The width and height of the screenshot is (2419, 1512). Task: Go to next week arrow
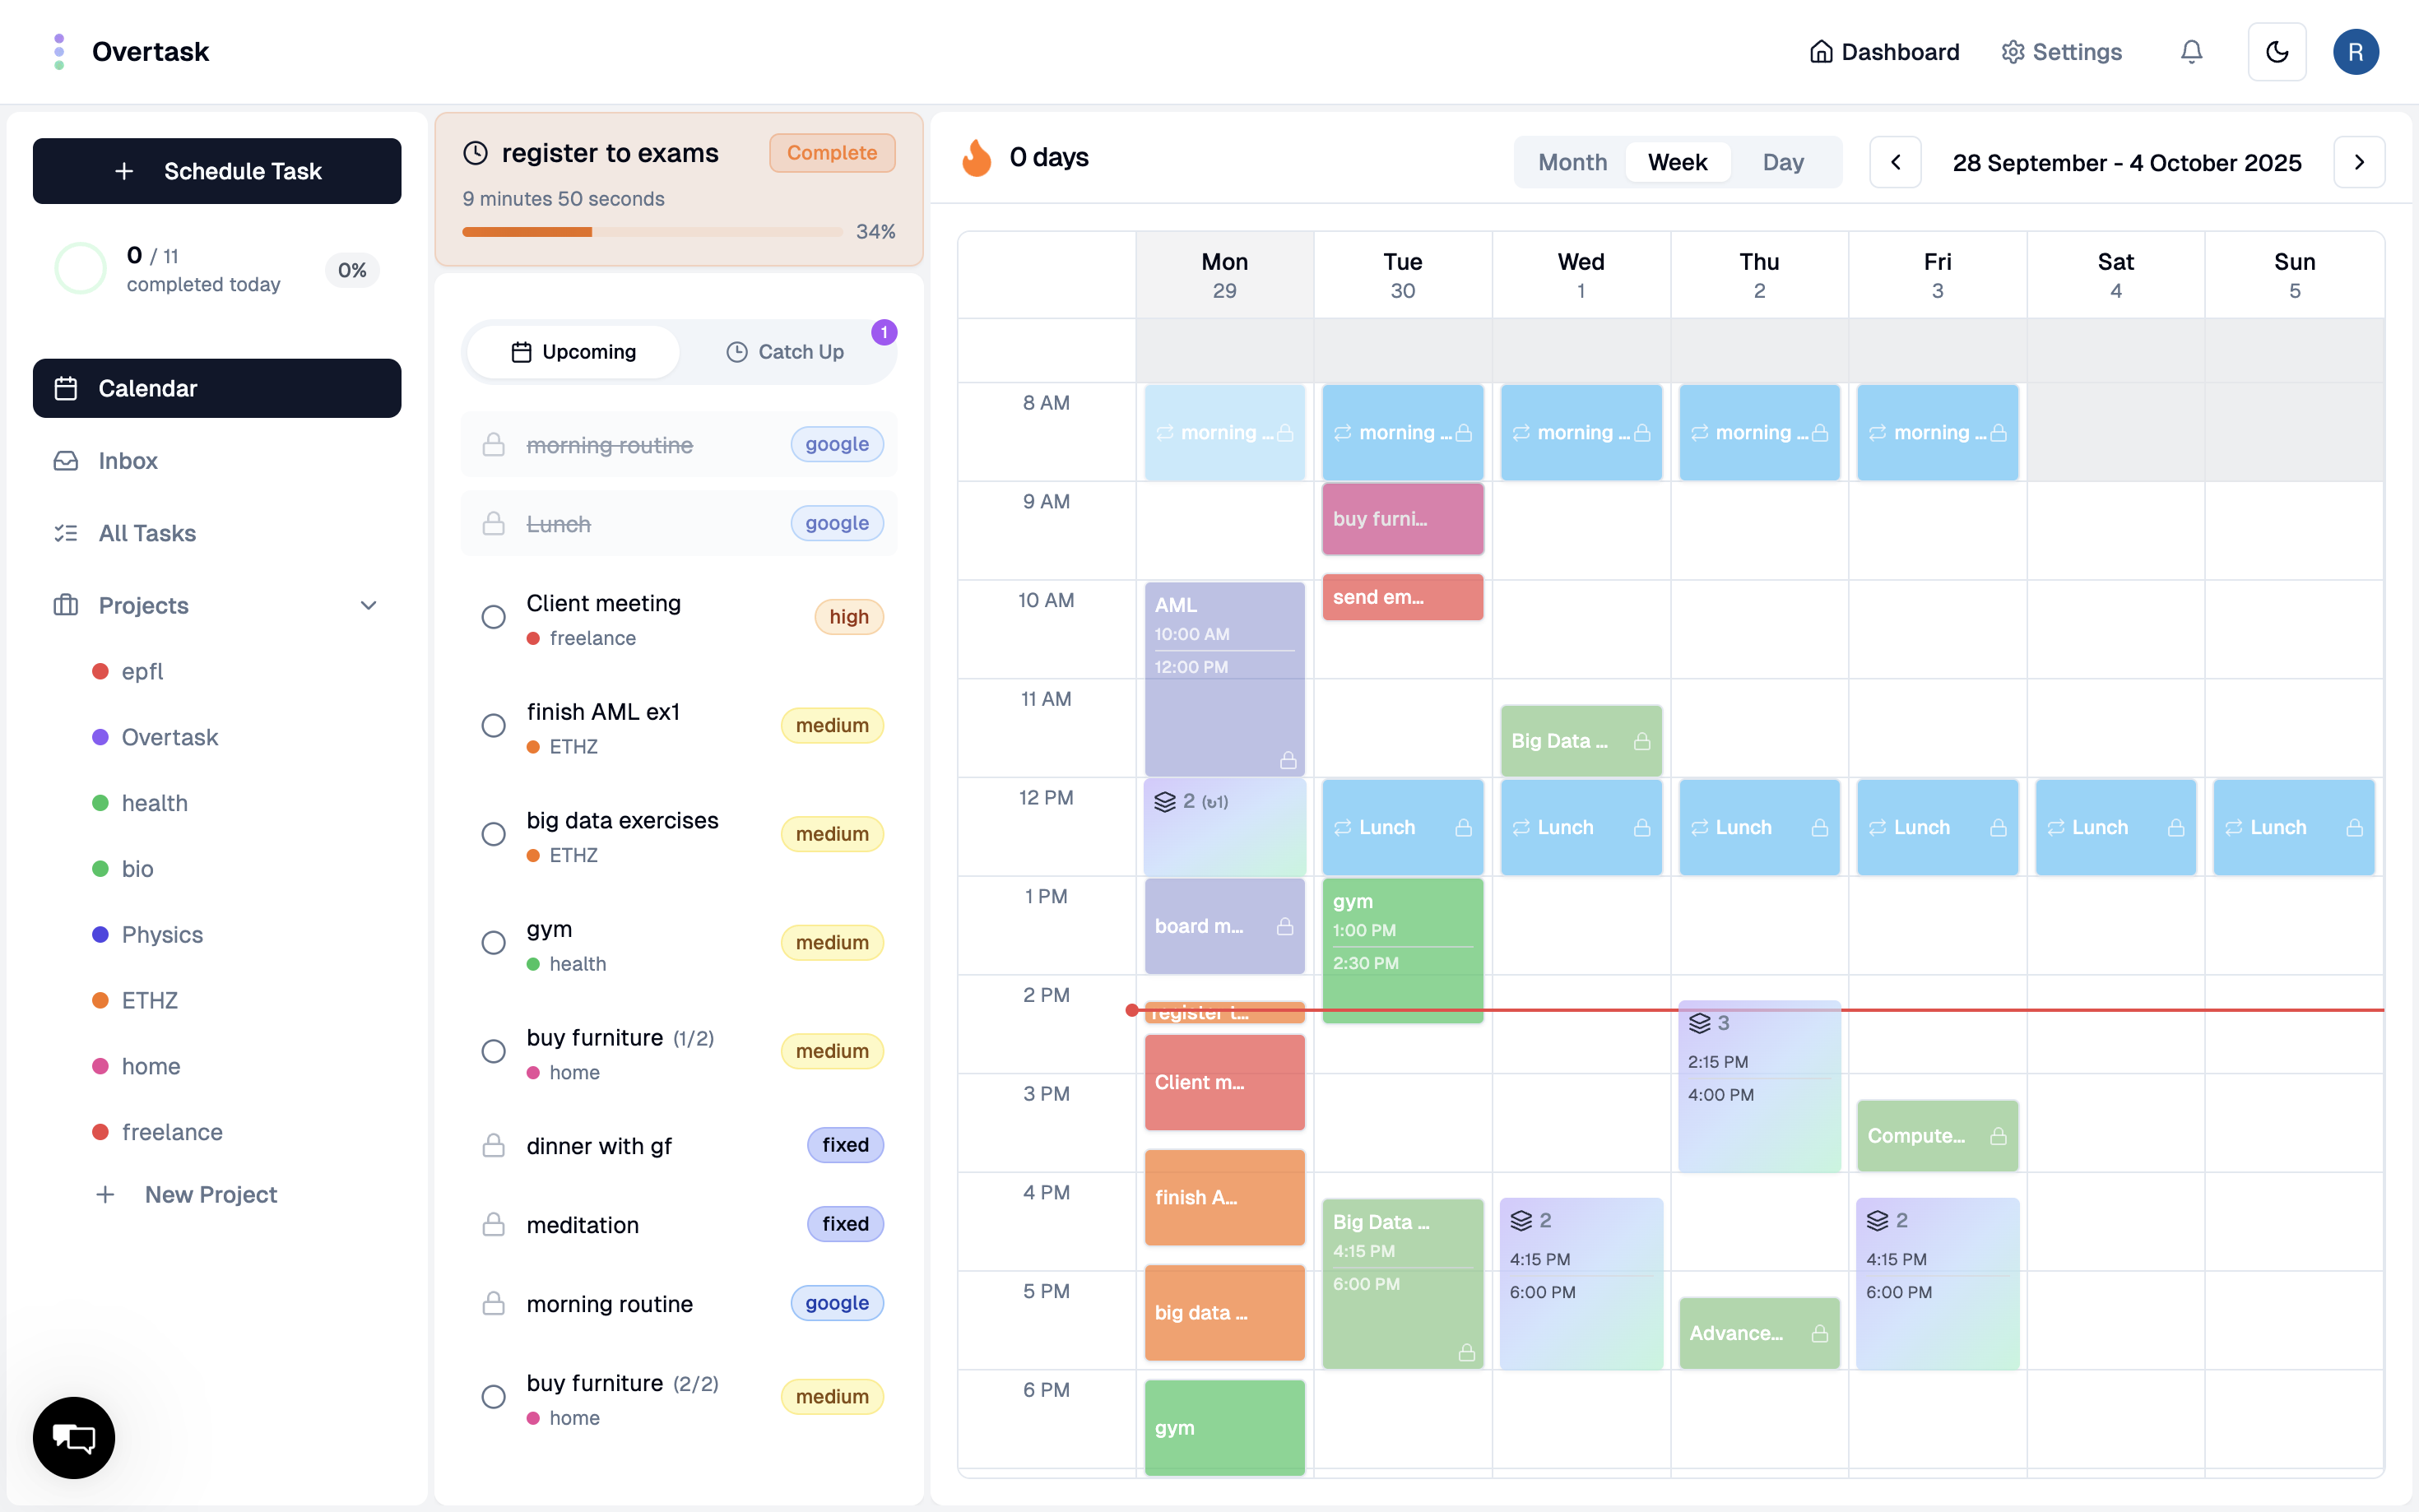[x=2358, y=162]
